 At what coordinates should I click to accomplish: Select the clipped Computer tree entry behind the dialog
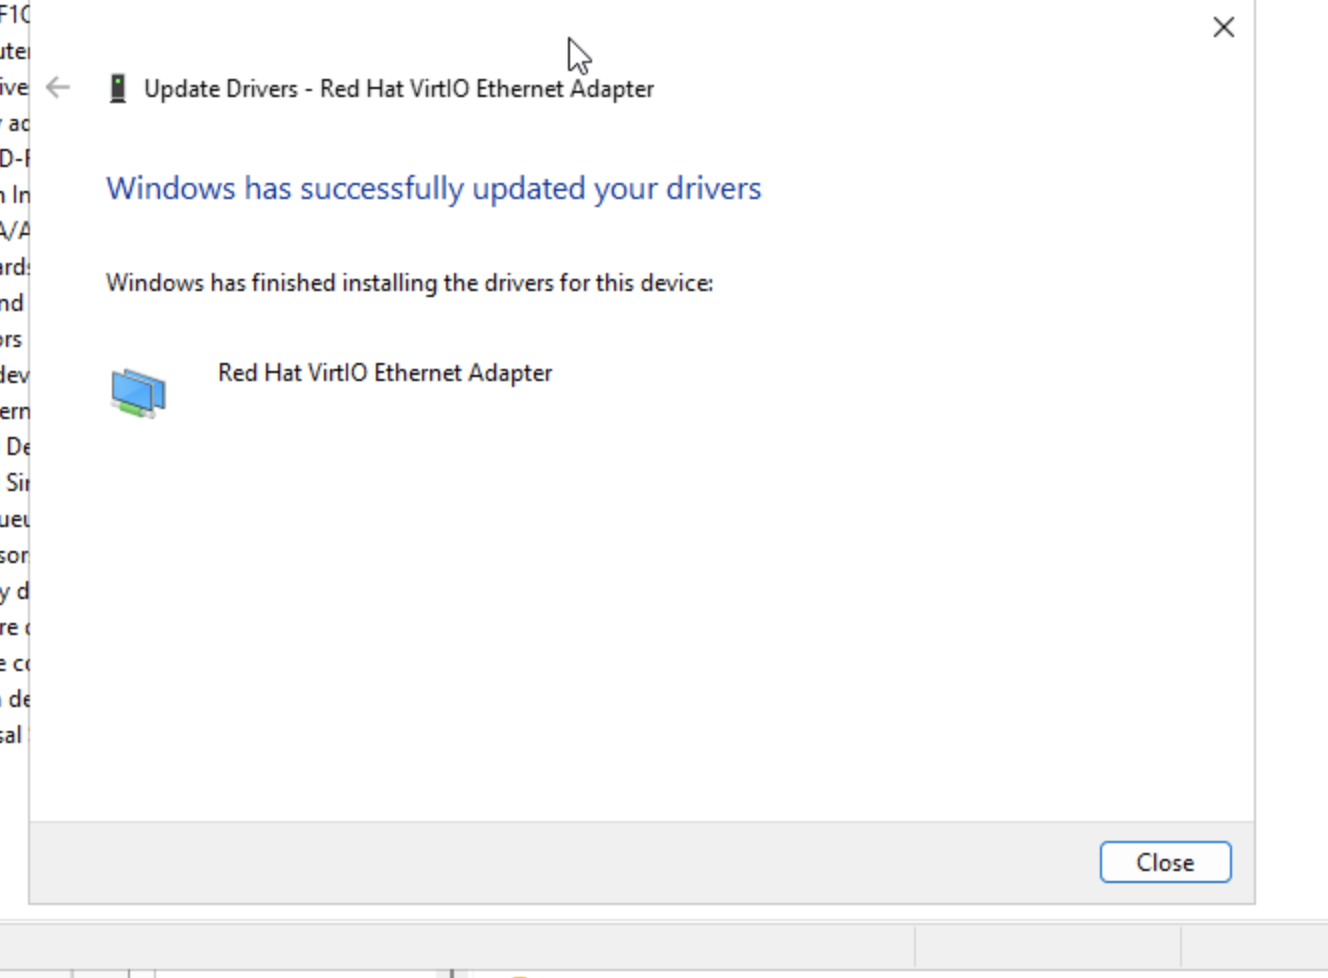(14, 51)
